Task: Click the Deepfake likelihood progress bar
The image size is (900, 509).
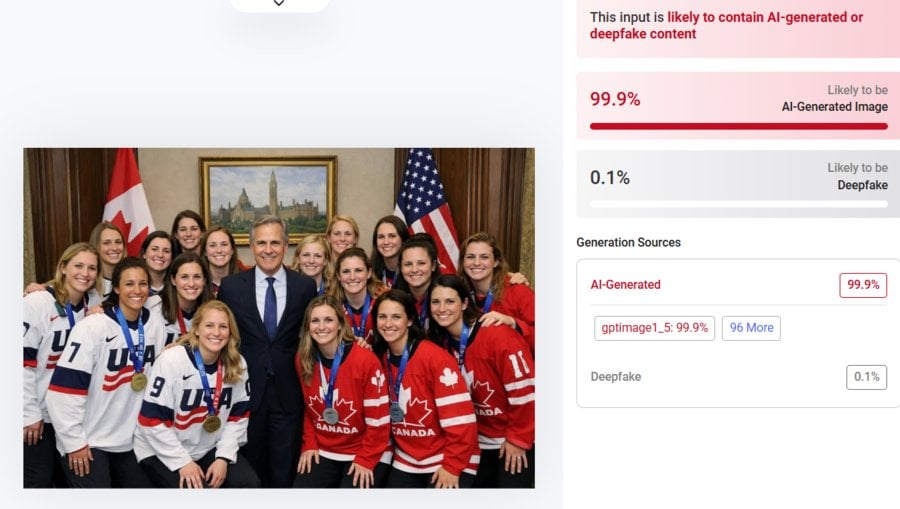Action: (738, 204)
